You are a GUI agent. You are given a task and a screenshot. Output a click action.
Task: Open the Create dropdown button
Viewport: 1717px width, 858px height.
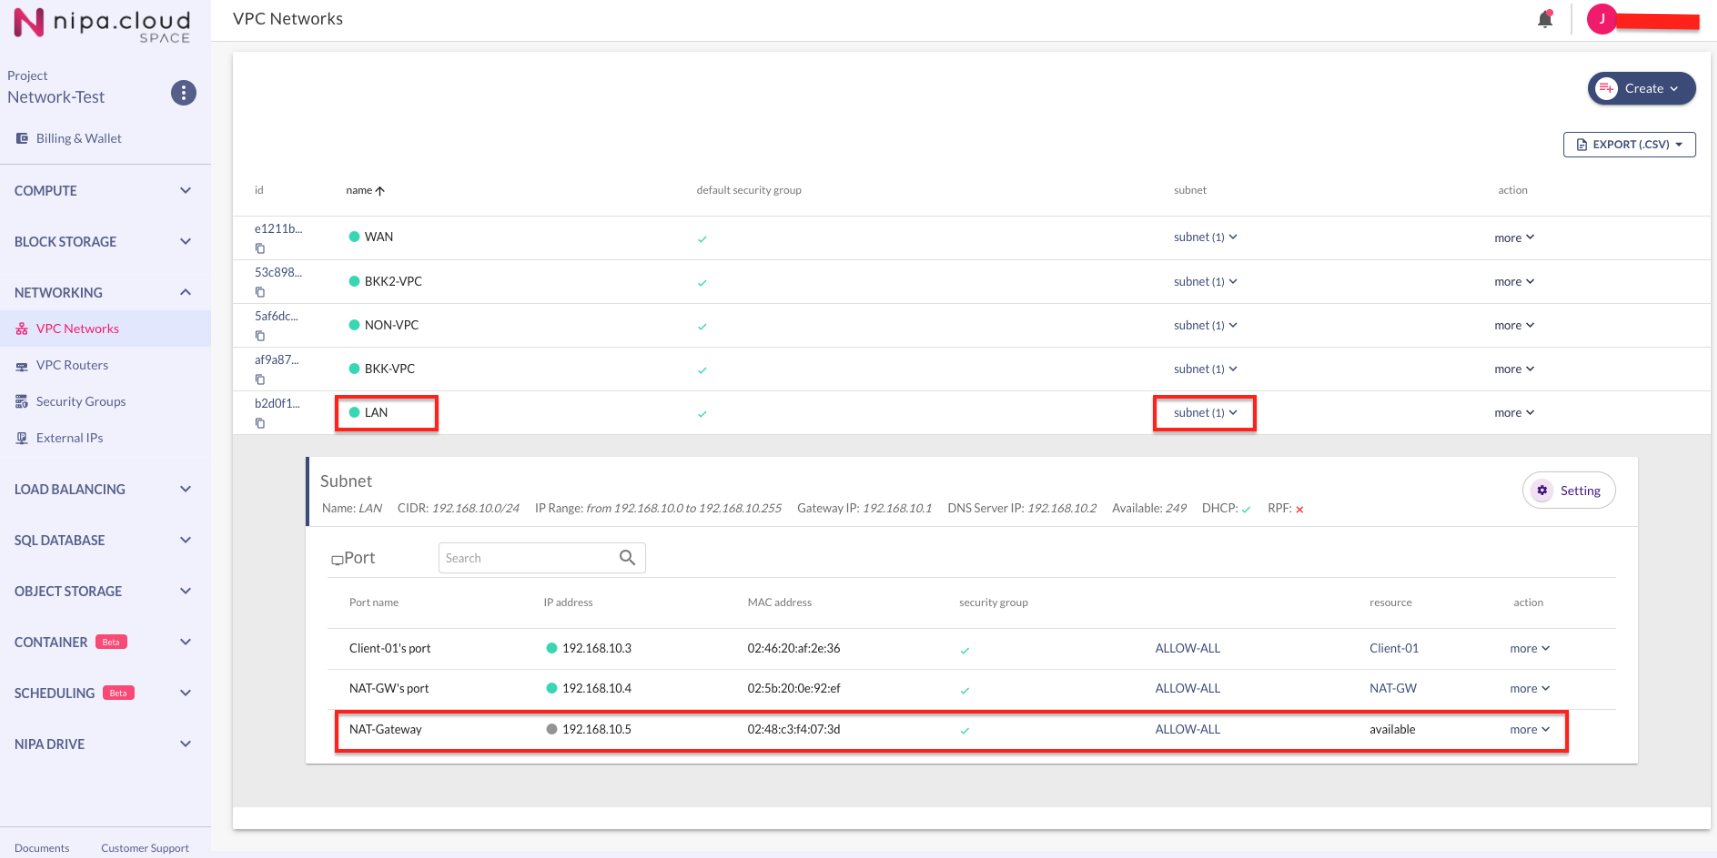pos(1641,89)
